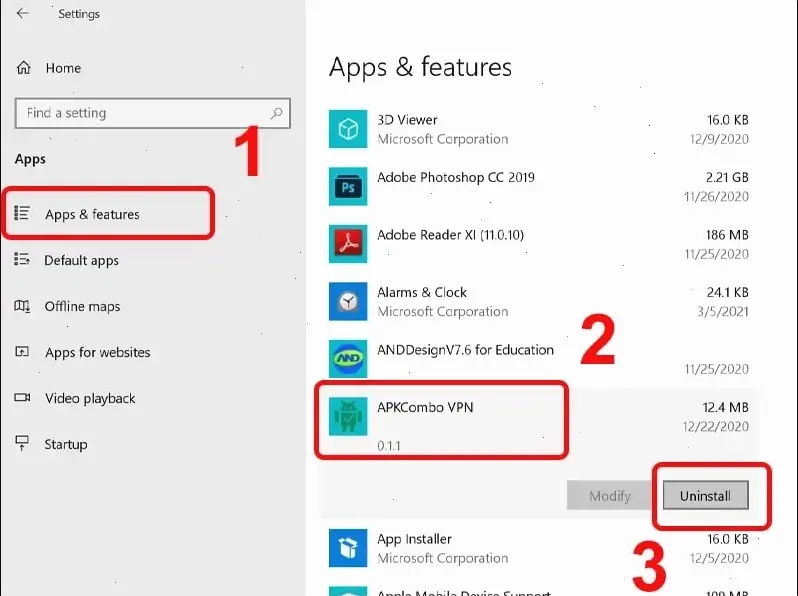Open Apps for websites section
The height and width of the screenshot is (596, 798).
tap(98, 352)
